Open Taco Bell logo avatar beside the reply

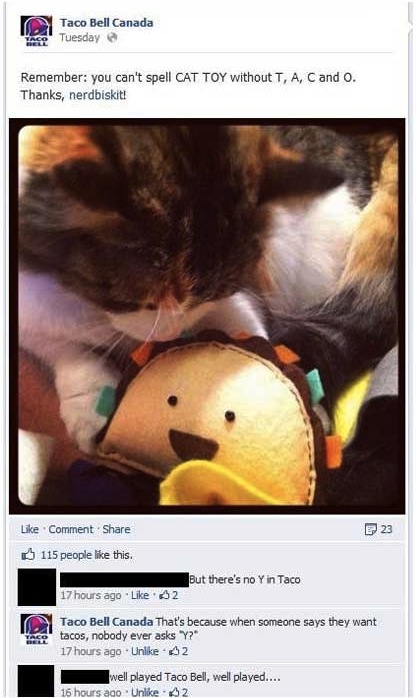coord(37,629)
